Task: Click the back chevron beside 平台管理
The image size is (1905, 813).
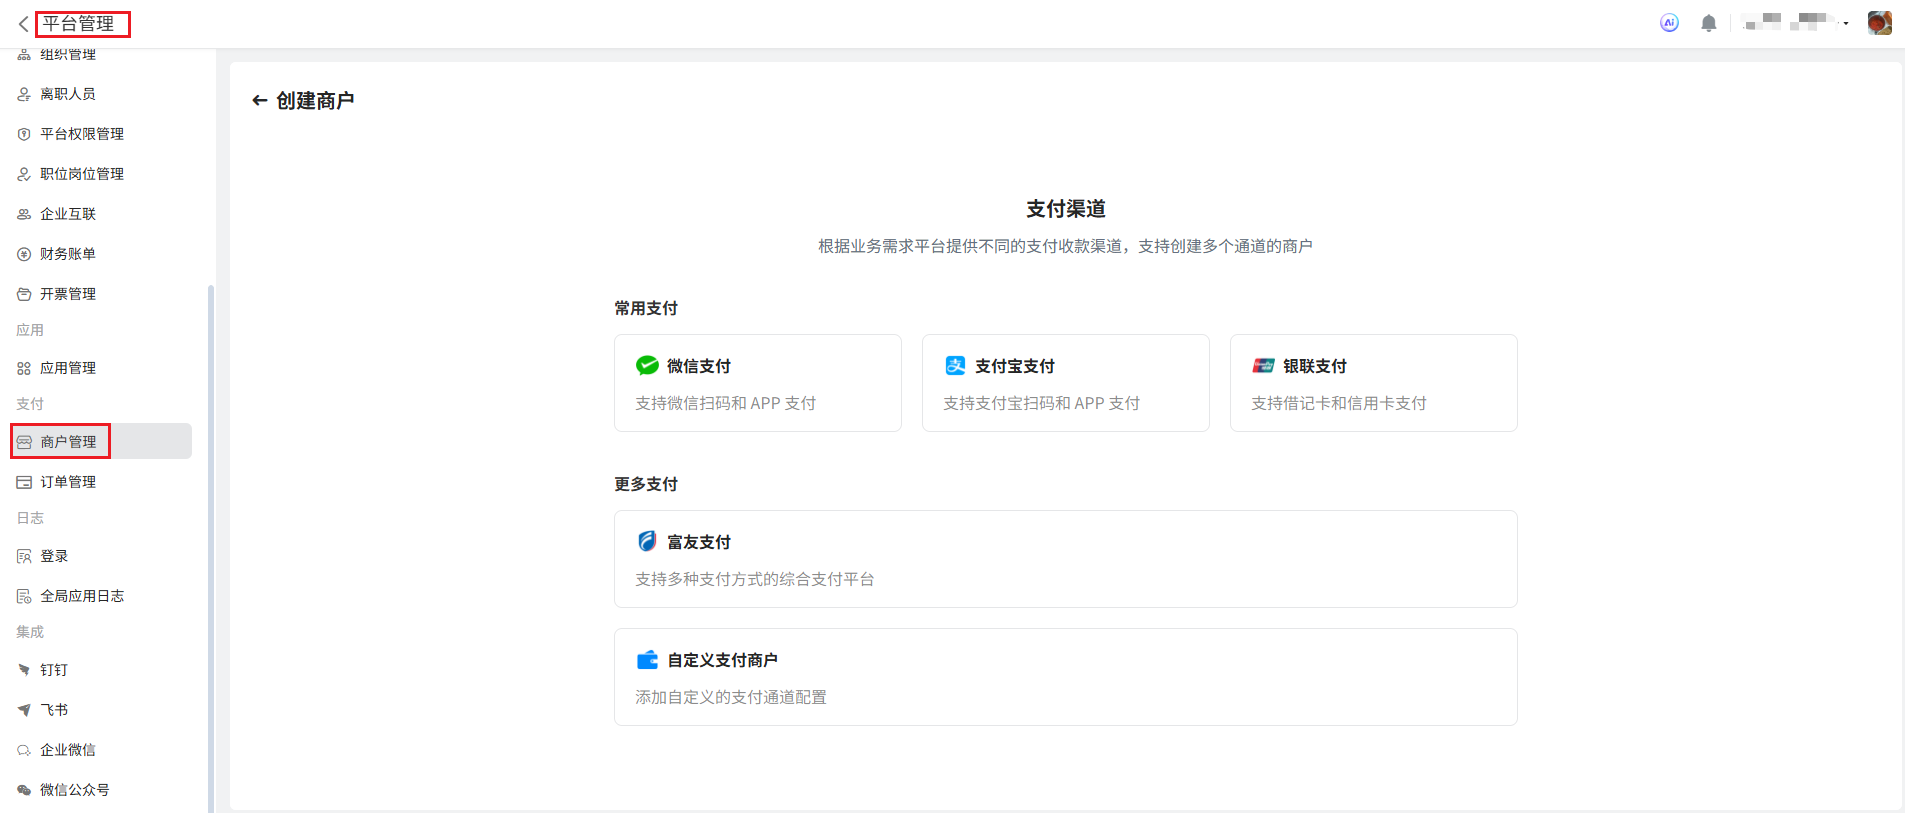Action: pyautogui.click(x=23, y=24)
